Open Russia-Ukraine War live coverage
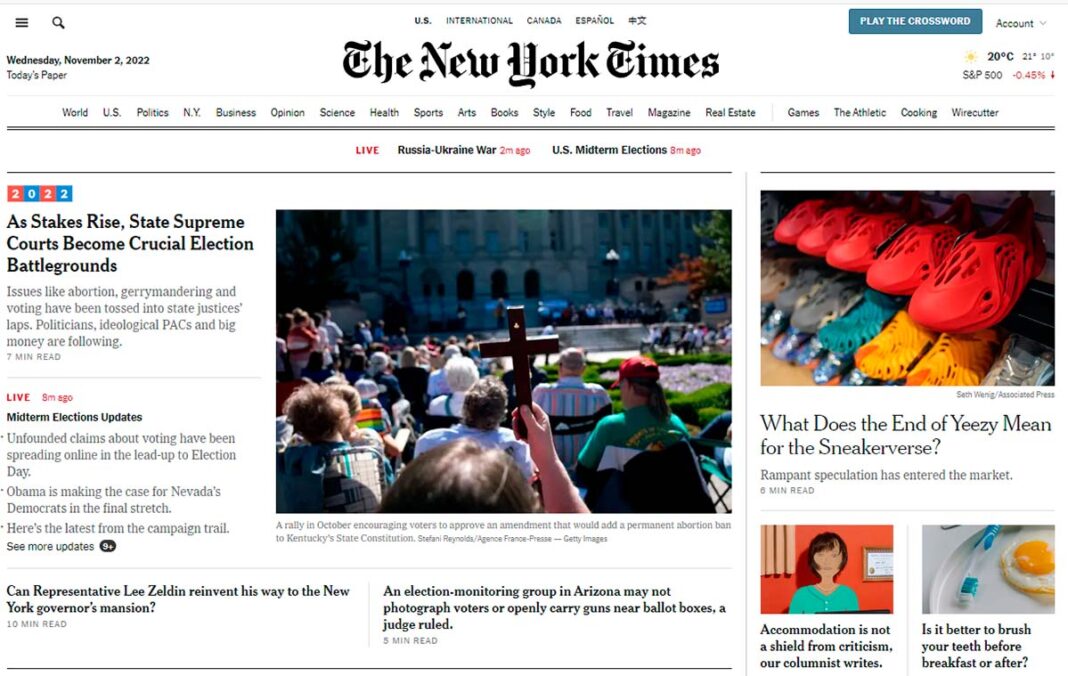Image resolution: width=1068 pixels, height=676 pixels. pos(447,150)
